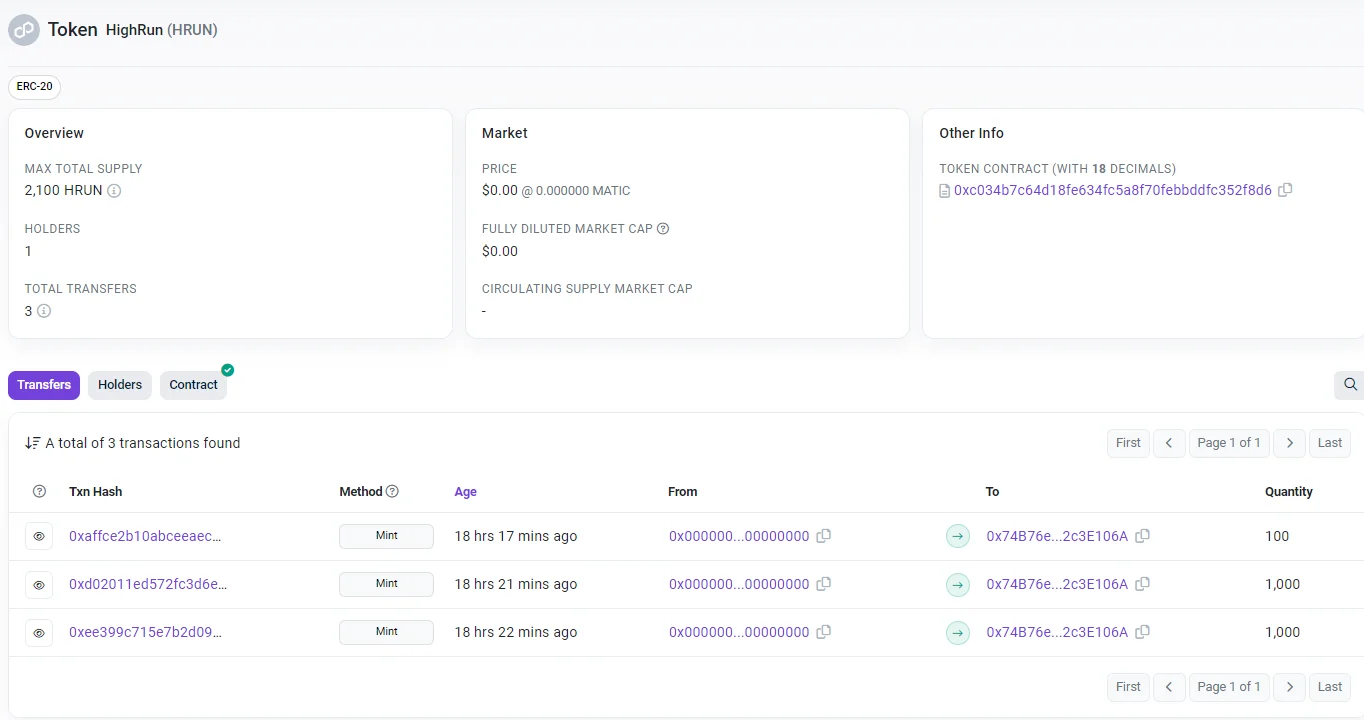
Task: Click info icon beside total transfers count 3
Action: click(43, 311)
